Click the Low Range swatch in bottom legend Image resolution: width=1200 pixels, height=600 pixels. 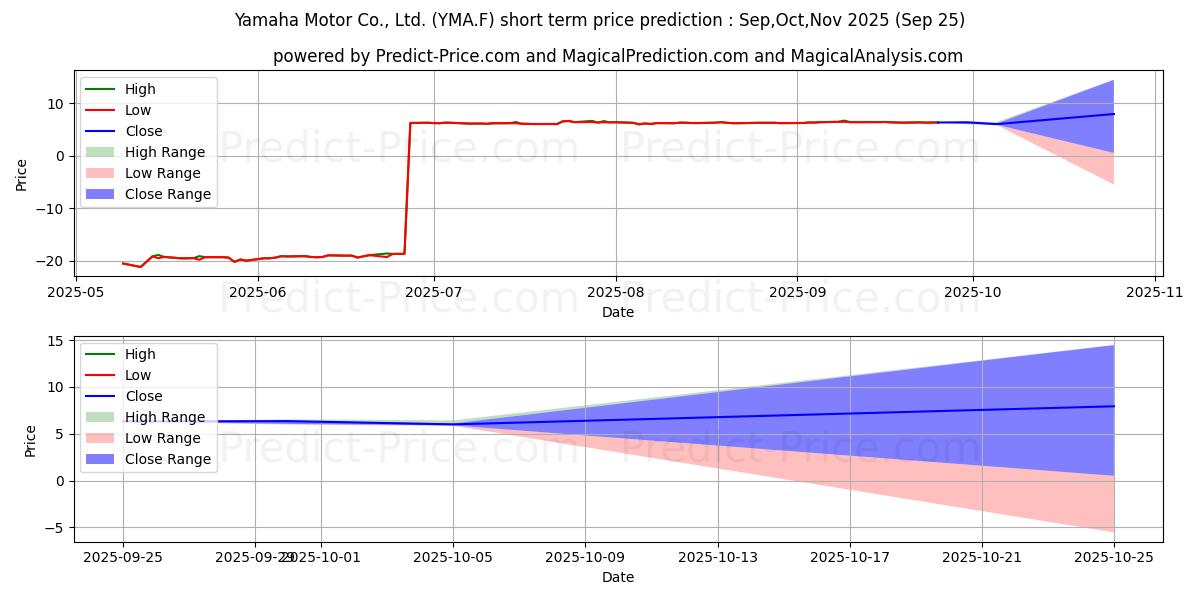[100, 439]
